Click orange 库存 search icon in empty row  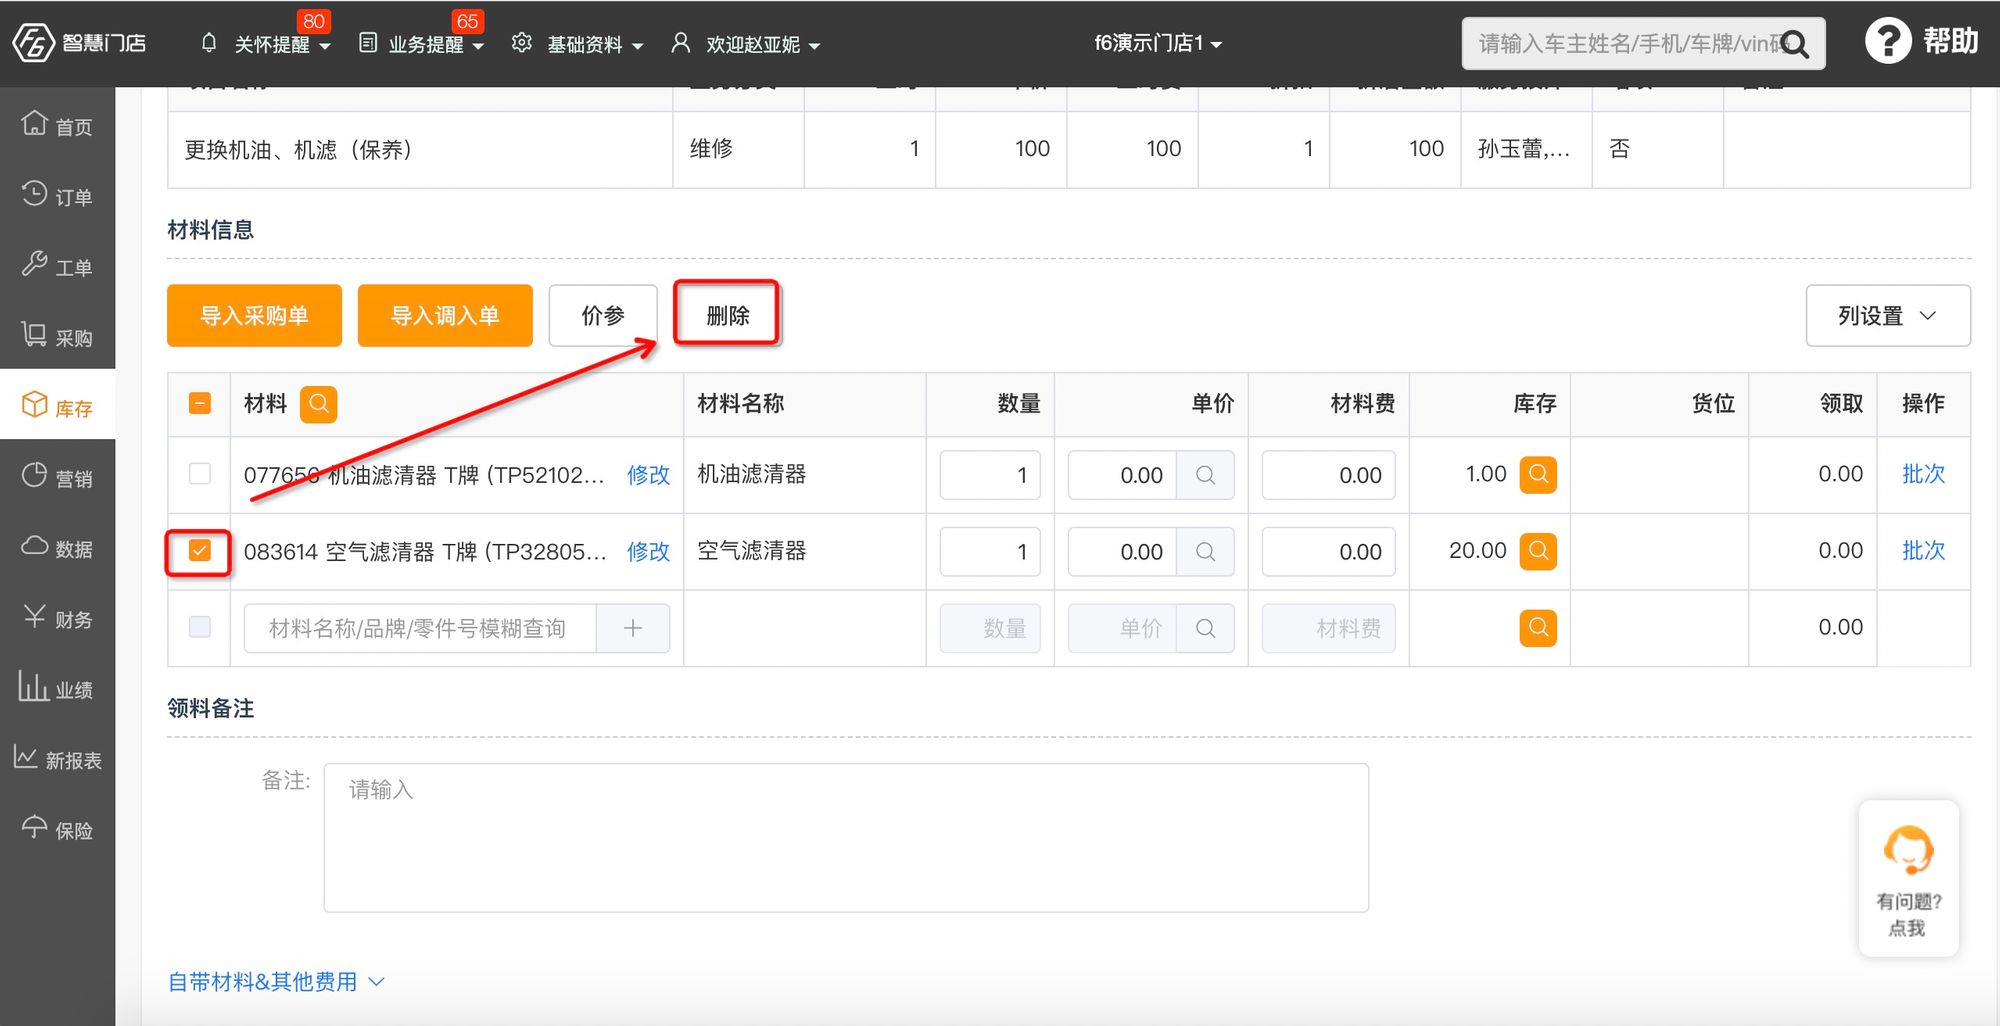pyautogui.click(x=1538, y=628)
